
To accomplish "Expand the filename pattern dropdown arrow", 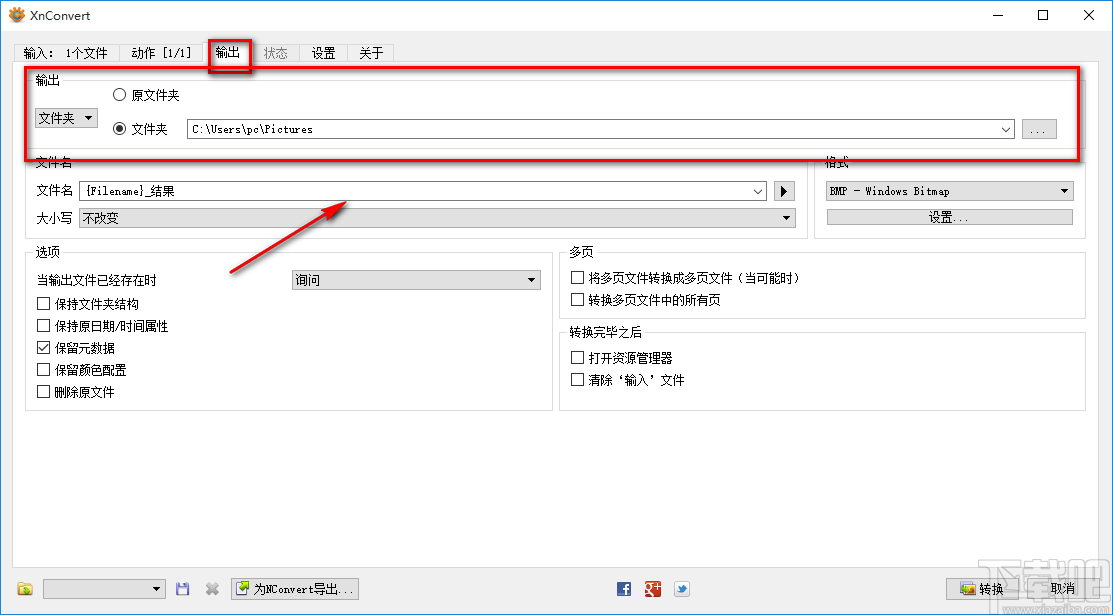I will 758,191.
